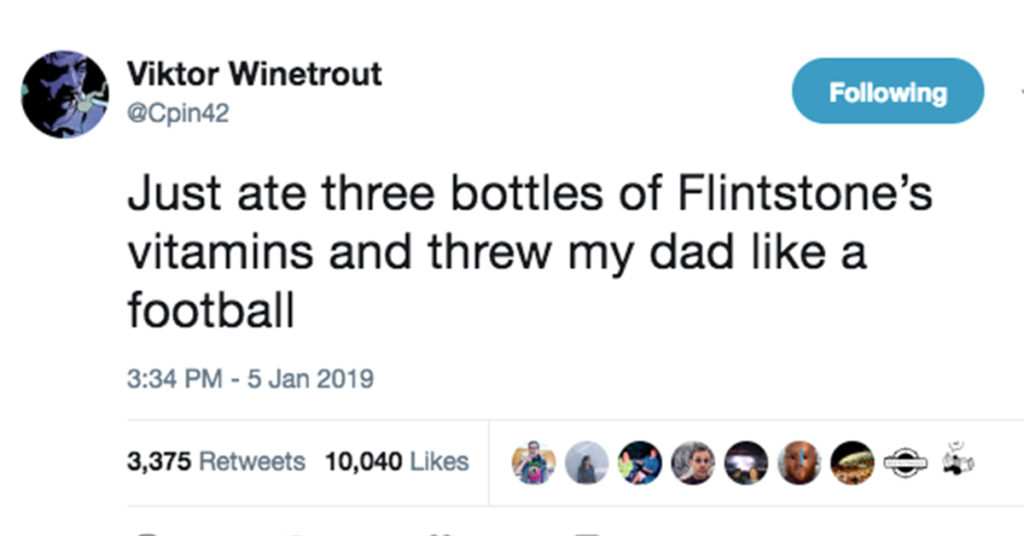Open the liker avatar with blue-streaked face
Image resolution: width=1024 pixels, height=536 pixels.
tap(799, 462)
